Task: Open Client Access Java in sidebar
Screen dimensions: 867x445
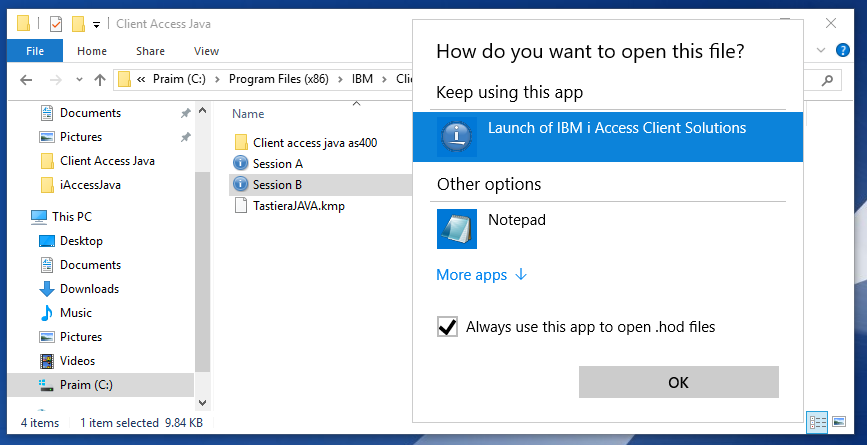Action: 107,161
